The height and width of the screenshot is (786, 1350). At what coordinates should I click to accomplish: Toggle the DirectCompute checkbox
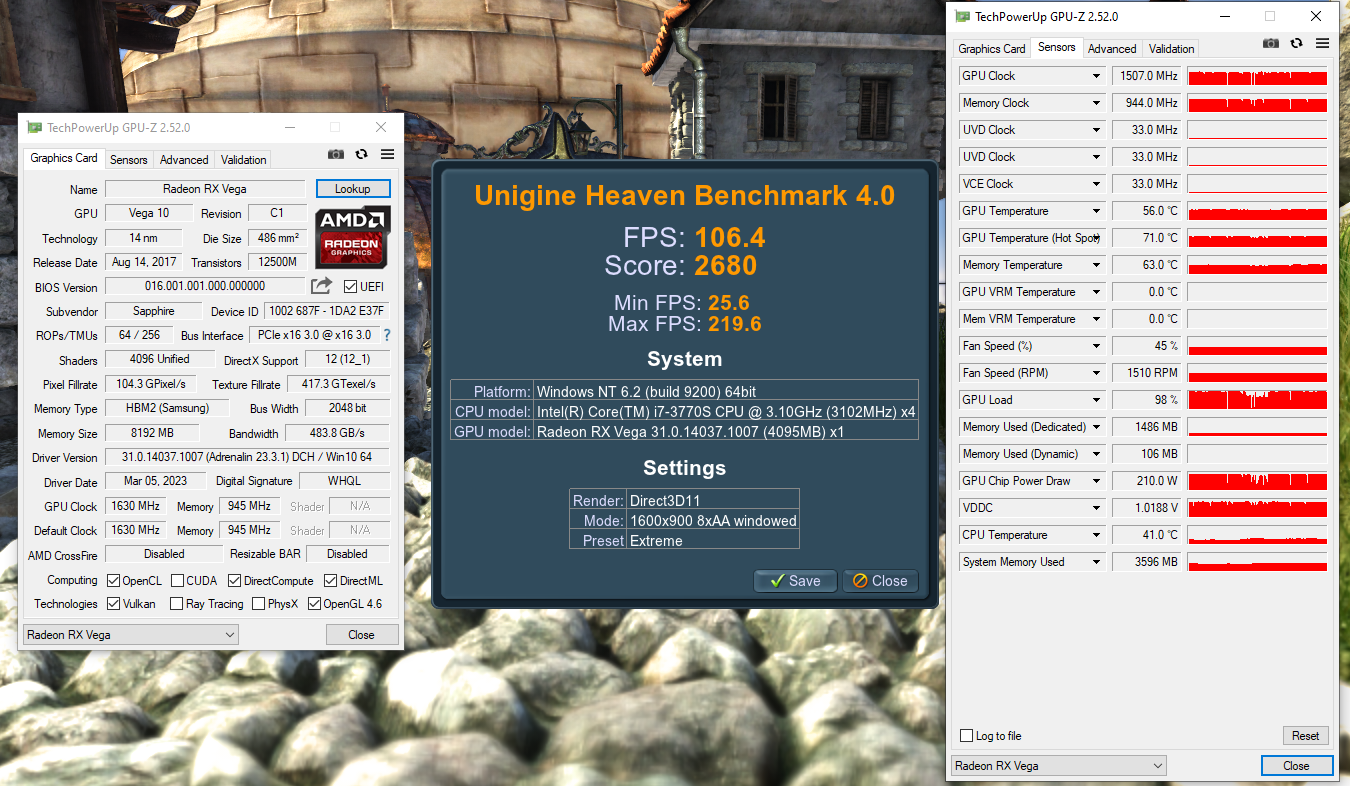point(234,581)
